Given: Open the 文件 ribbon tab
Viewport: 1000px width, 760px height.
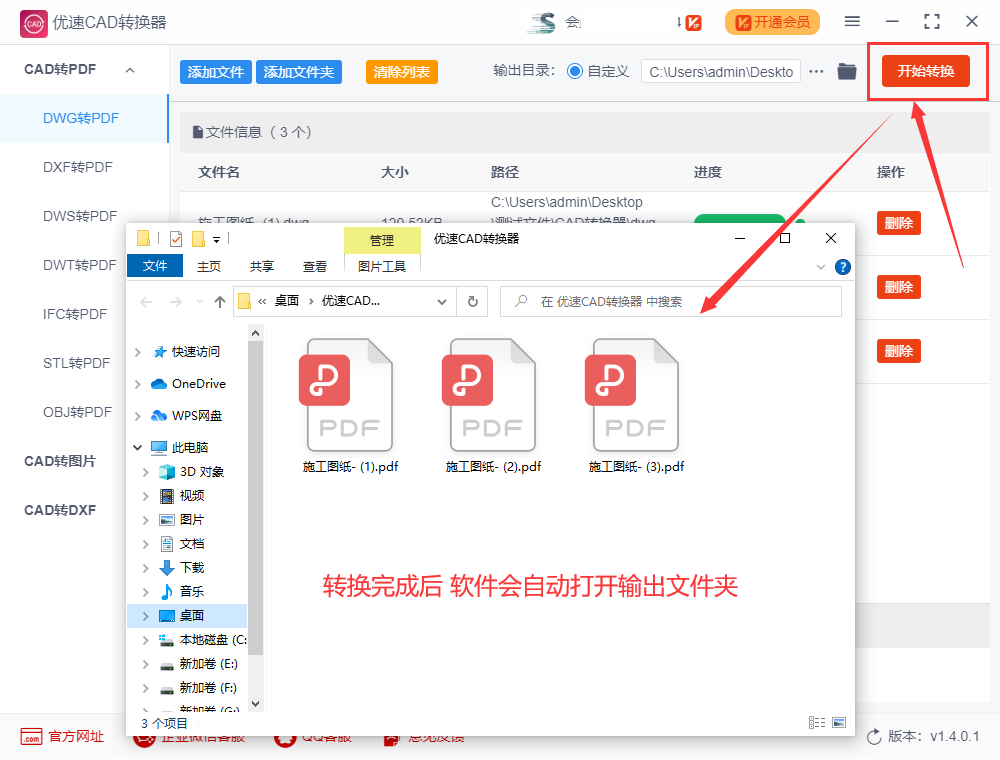Looking at the screenshot, I should 155,265.
